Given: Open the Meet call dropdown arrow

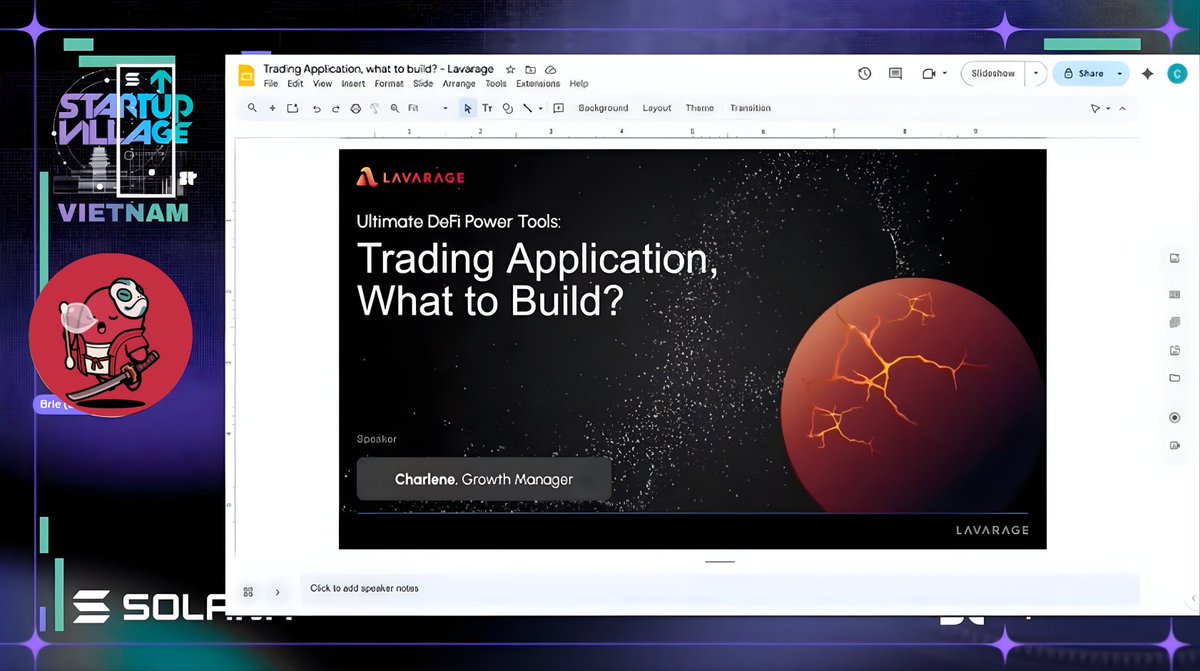Looking at the screenshot, I should tap(943, 73).
